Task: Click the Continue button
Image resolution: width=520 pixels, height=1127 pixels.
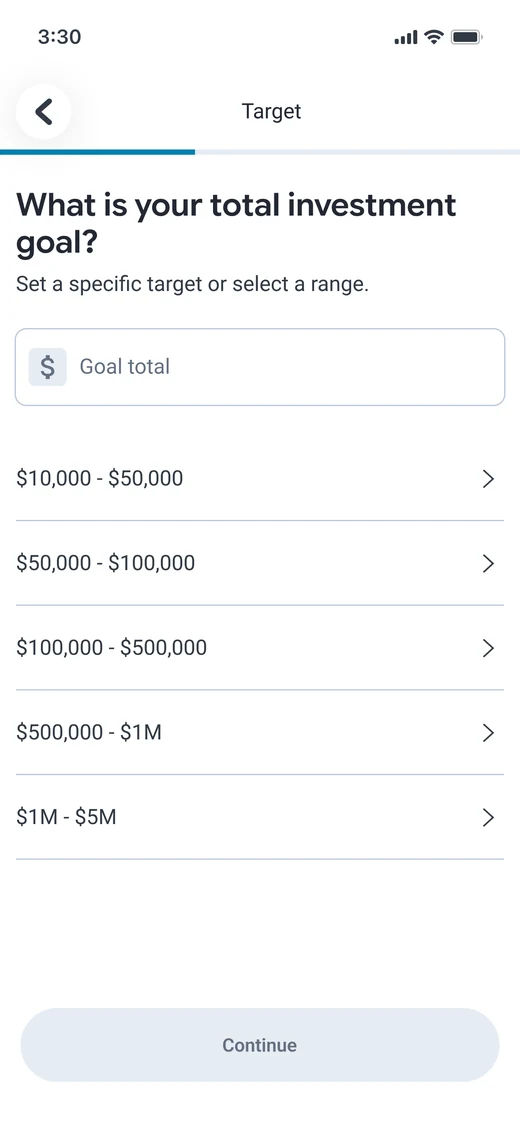Action: click(260, 1045)
